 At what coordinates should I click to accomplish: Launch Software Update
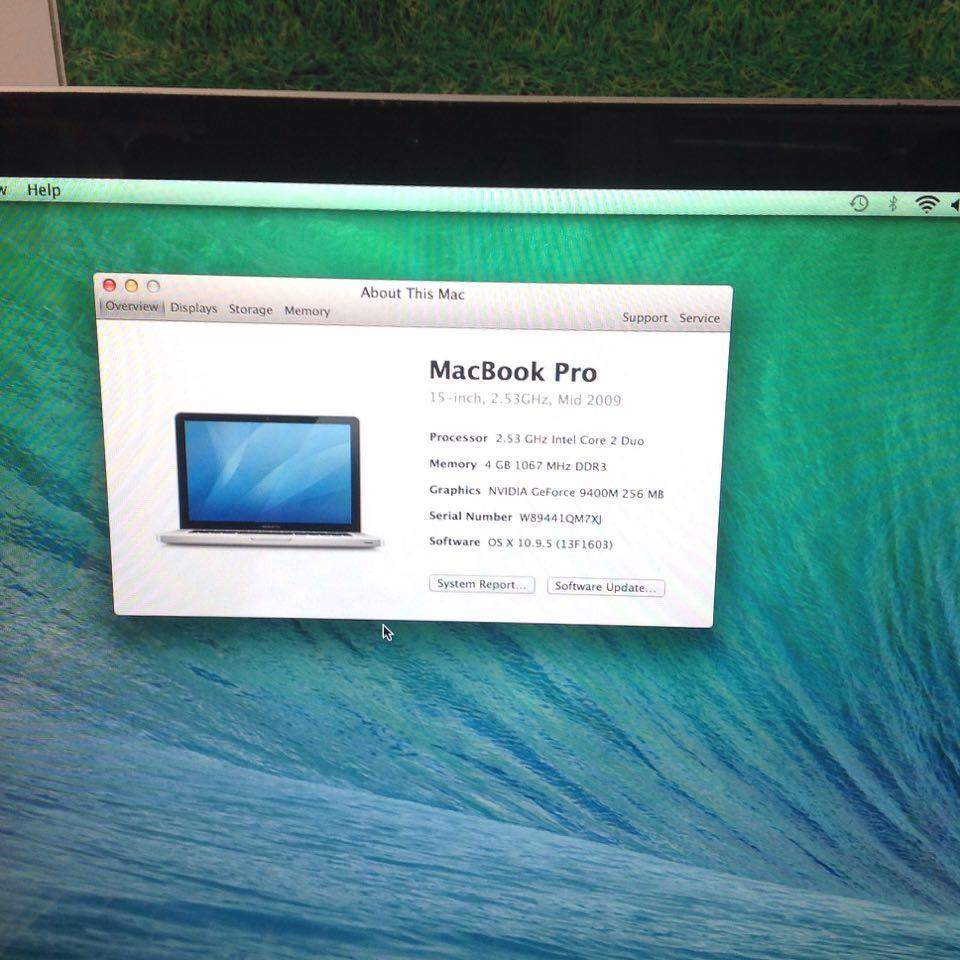[x=606, y=587]
